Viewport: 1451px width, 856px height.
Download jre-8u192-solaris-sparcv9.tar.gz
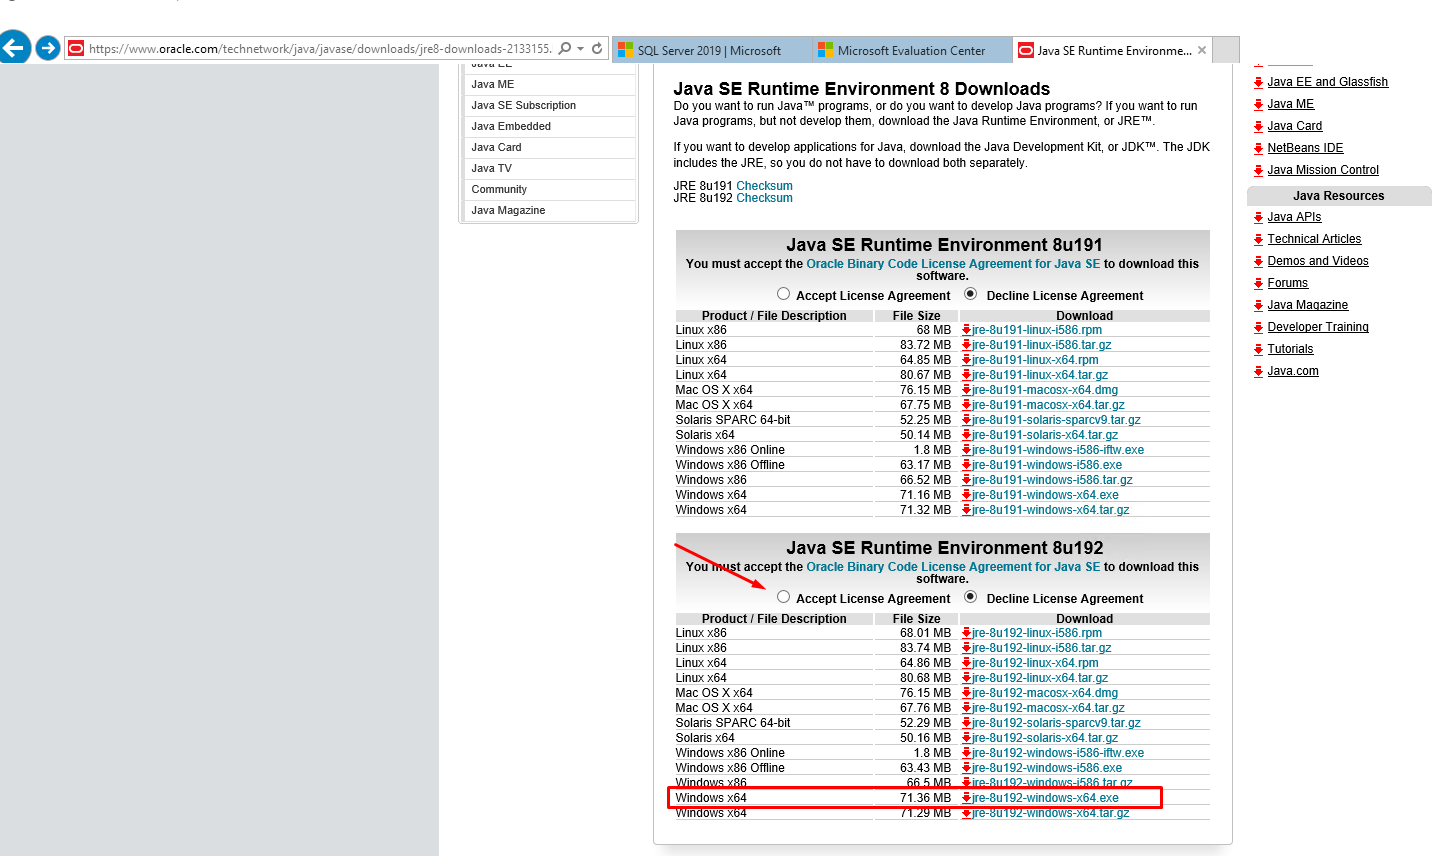1056,723
